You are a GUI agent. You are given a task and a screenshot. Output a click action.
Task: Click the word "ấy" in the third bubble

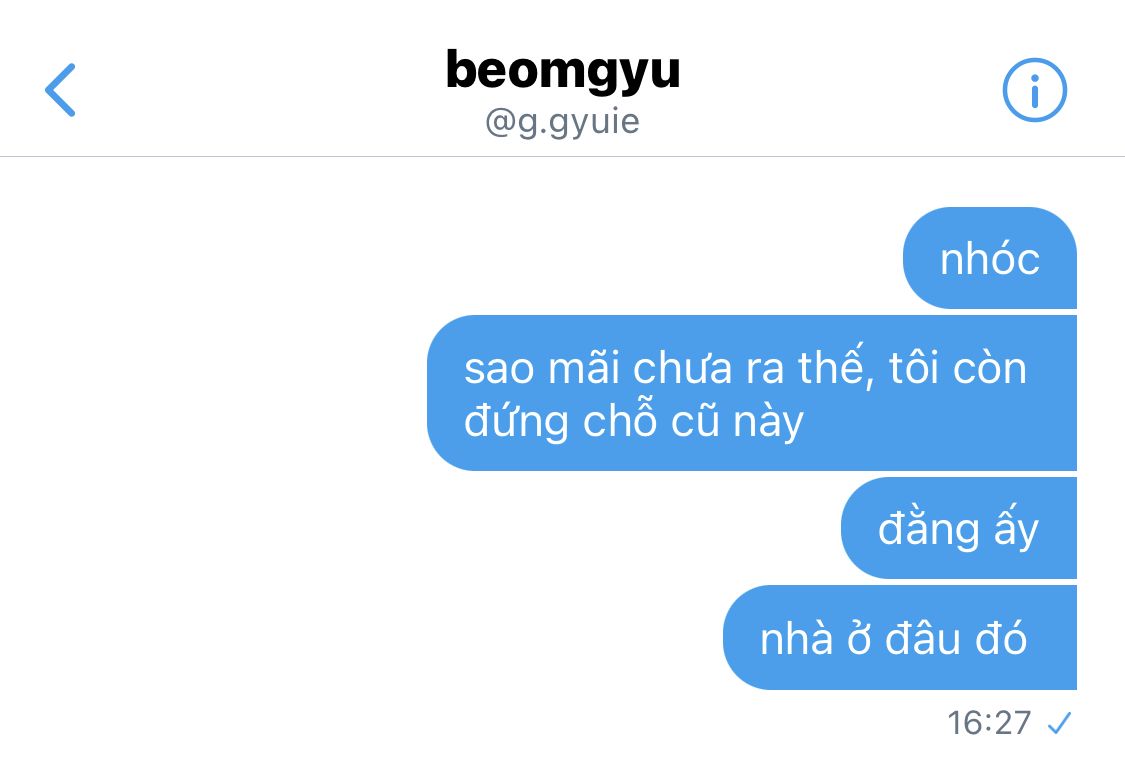coord(1016,530)
